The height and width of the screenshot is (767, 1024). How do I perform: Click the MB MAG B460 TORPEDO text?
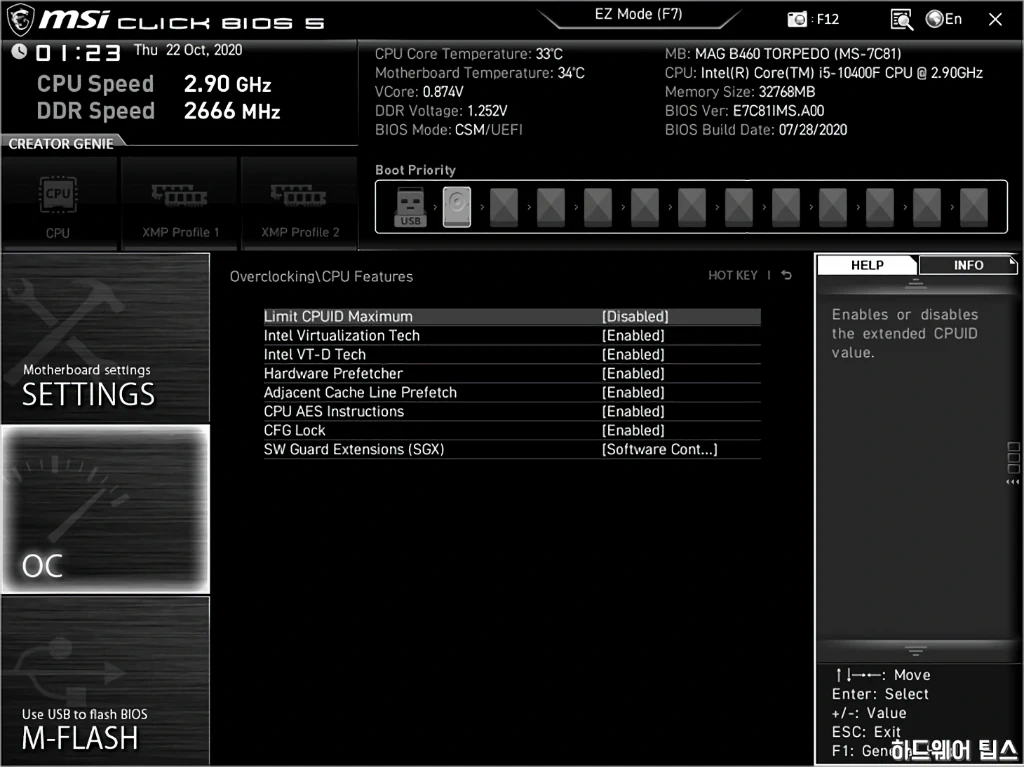(783, 54)
